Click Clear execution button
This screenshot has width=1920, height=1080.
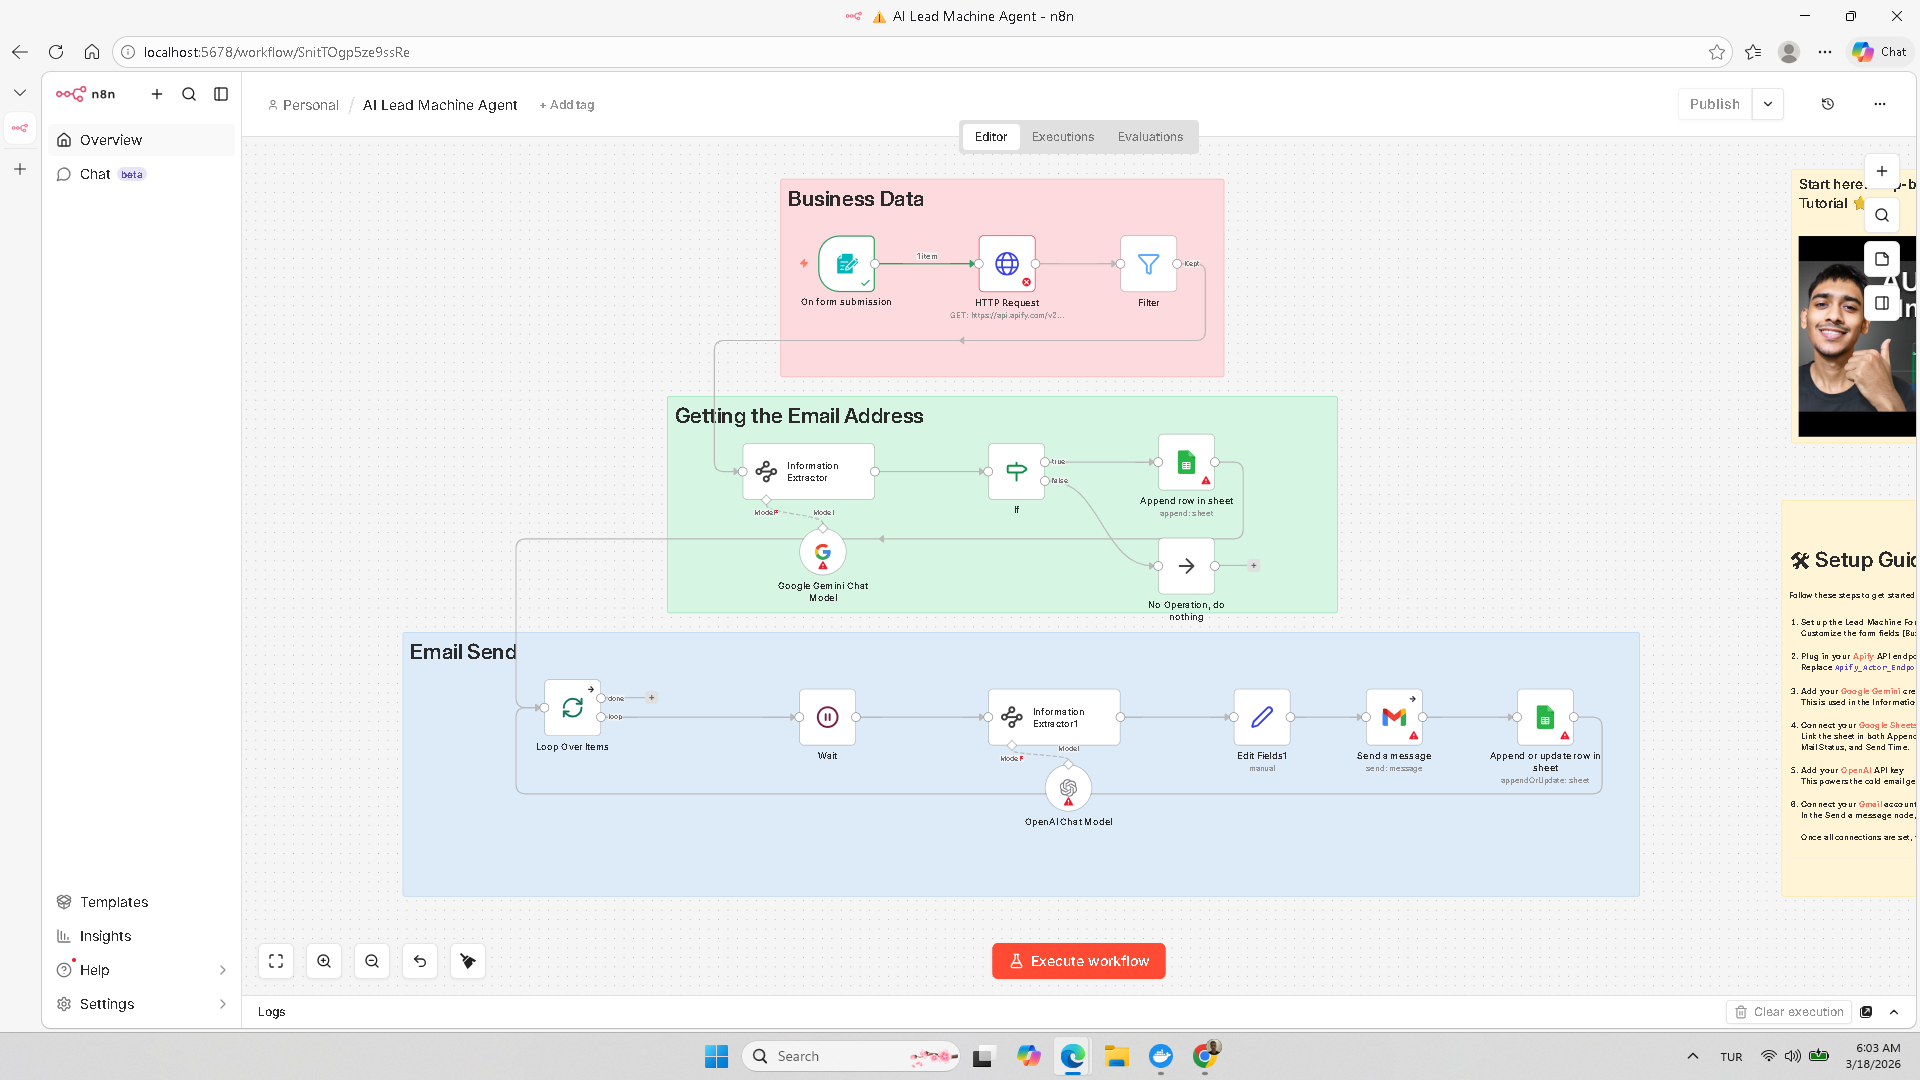[x=1789, y=1012]
